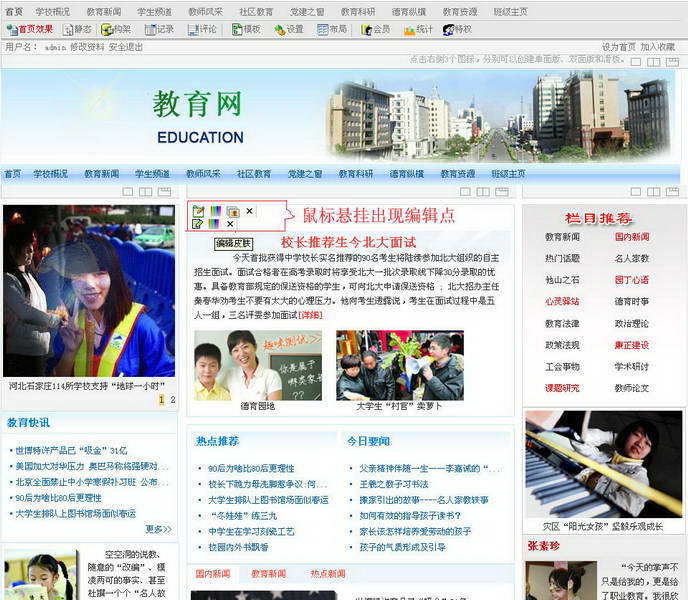The width and height of the screenshot is (688, 600).
Task: Click the lower-row rainbow skin color icon in the hover toolbar
Action: coord(213,224)
